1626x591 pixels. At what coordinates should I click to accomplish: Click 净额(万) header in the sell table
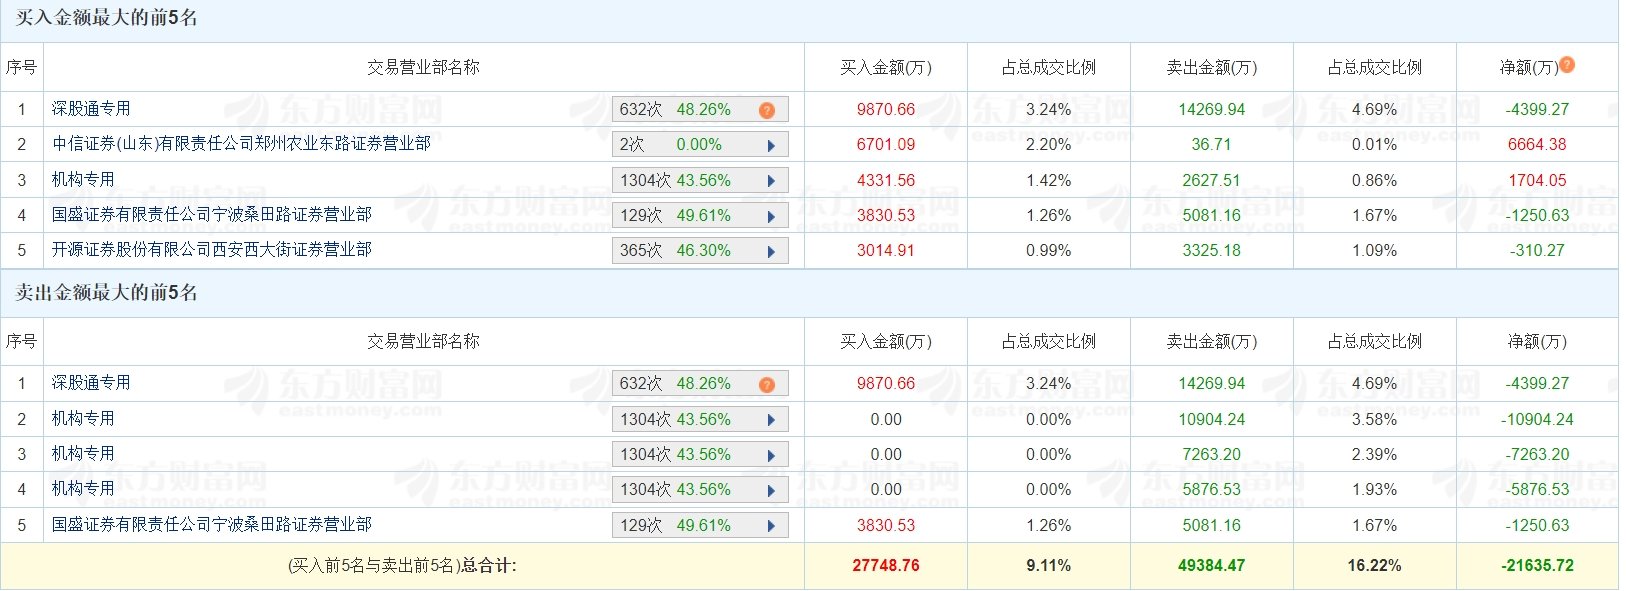pyautogui.click(x=1537, y=342)
